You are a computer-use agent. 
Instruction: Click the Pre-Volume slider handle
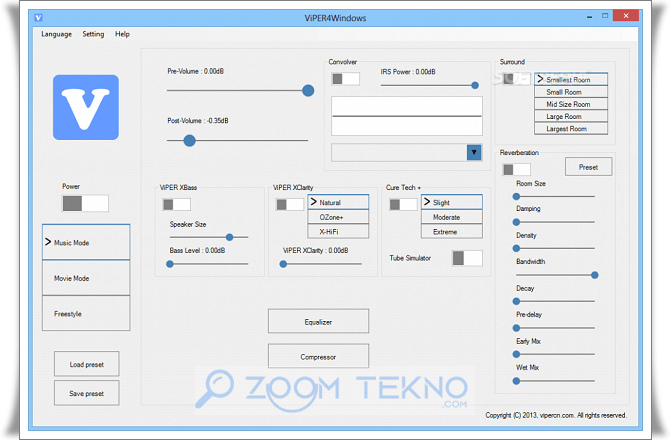(308, 90)
